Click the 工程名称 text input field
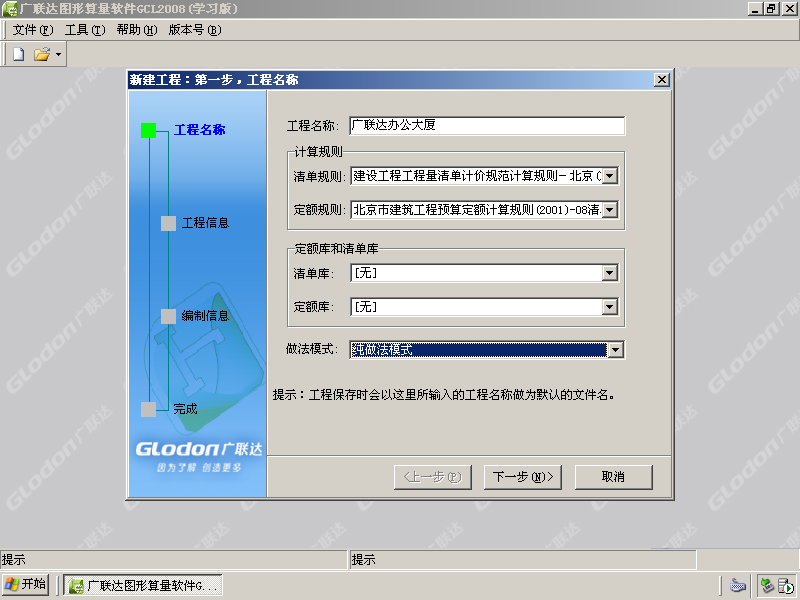Screen dimensions: 800x600 [487, 126]
